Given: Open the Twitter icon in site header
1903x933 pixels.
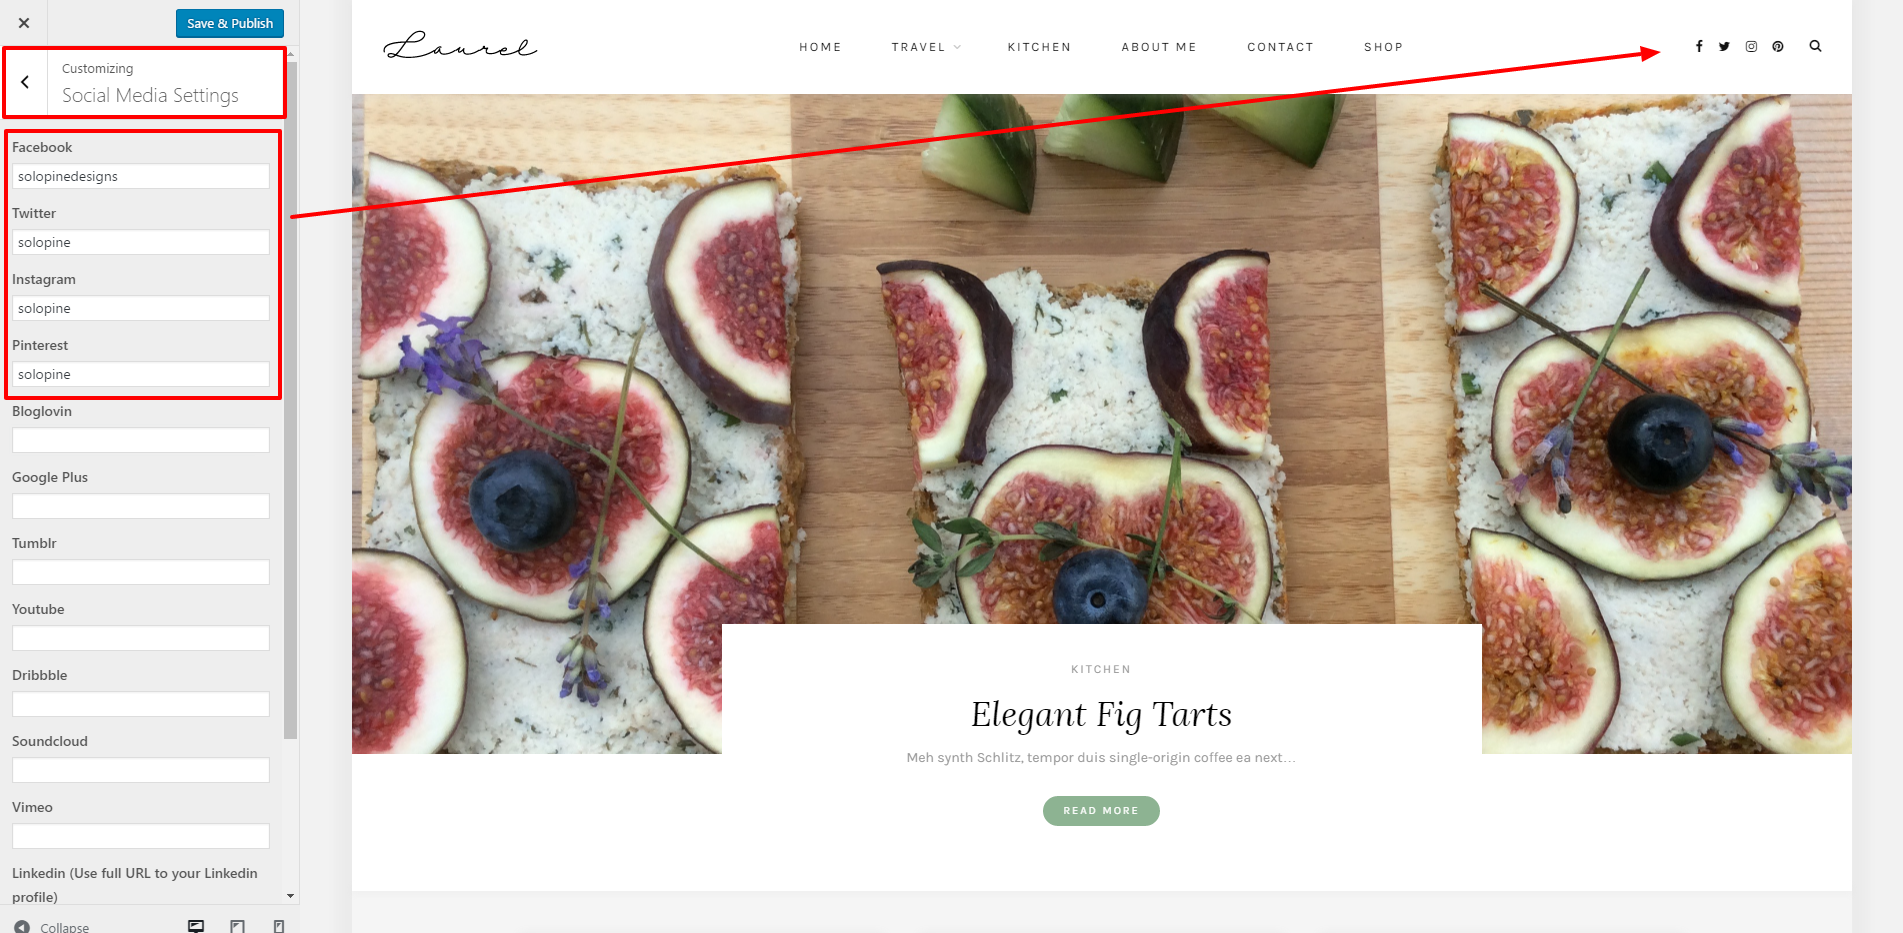Looking at the screenshot, I should 1724,46.
